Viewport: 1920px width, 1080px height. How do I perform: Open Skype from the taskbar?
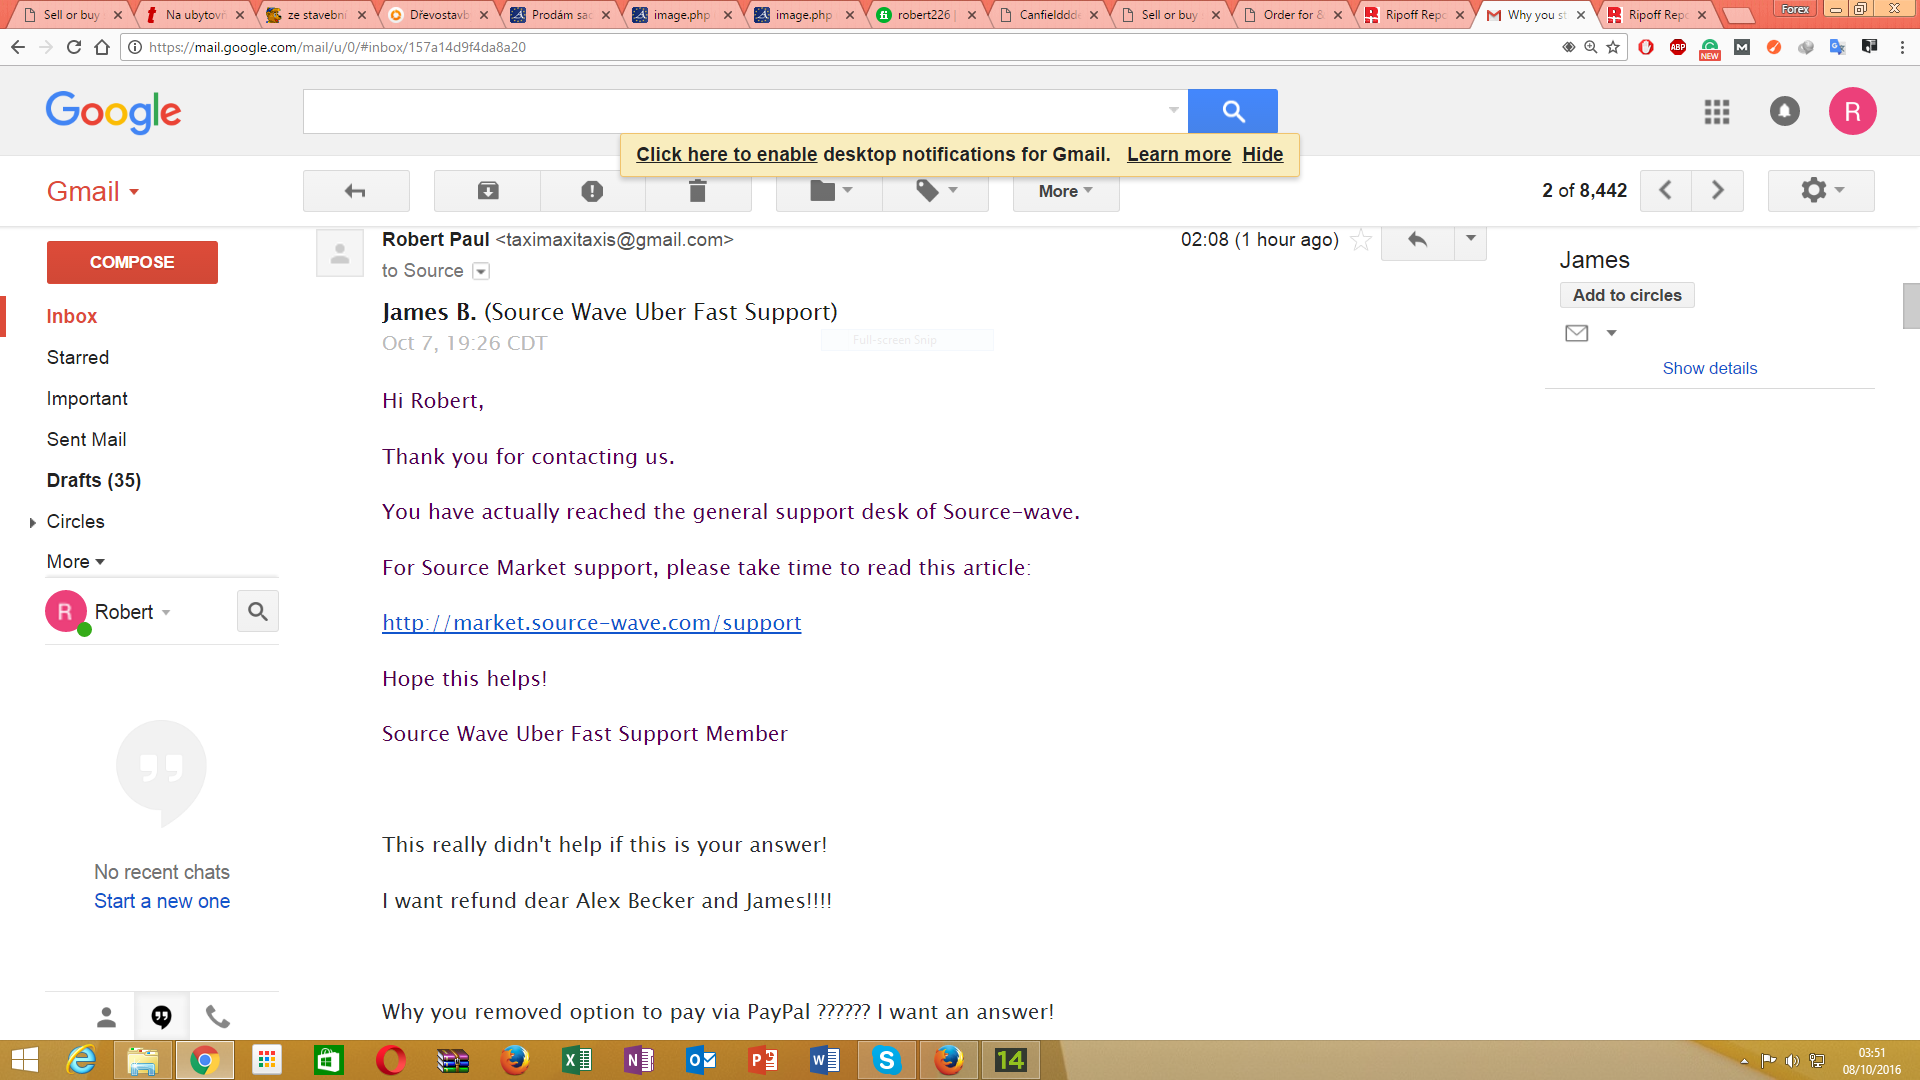[x=886, y=1060]
